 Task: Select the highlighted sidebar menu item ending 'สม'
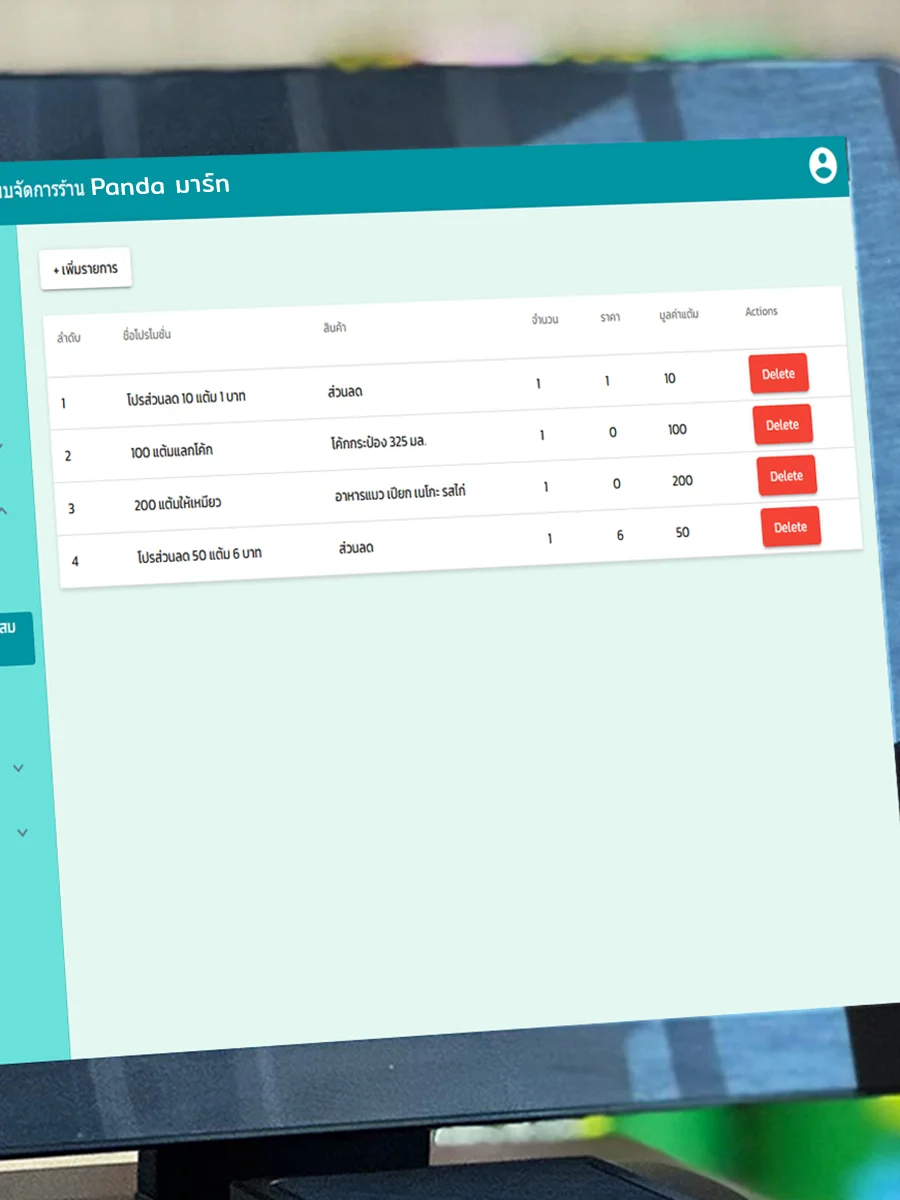click(x=14, y=638)
